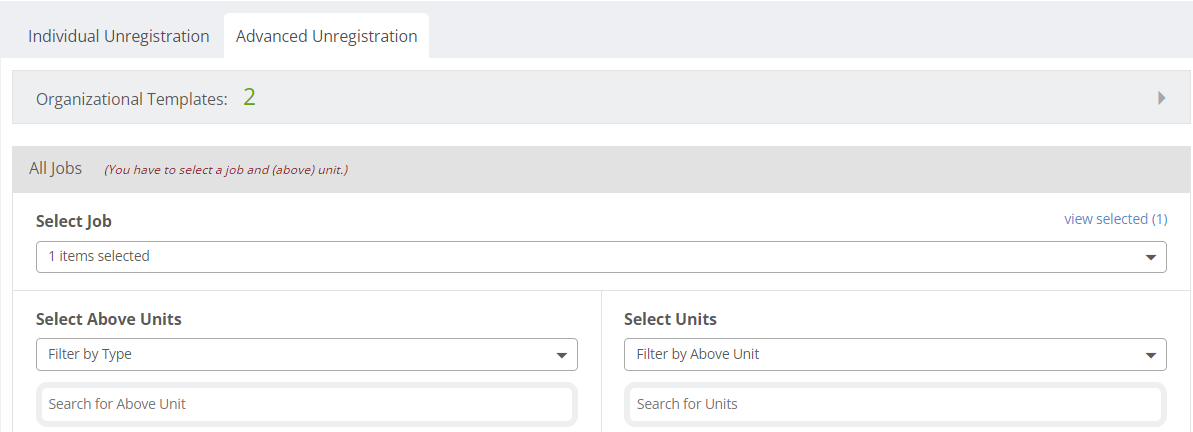Viewport: 1193px width, 432px height.
Task: Click the caret arrow on Filter by Type
Action: (562, 355)
